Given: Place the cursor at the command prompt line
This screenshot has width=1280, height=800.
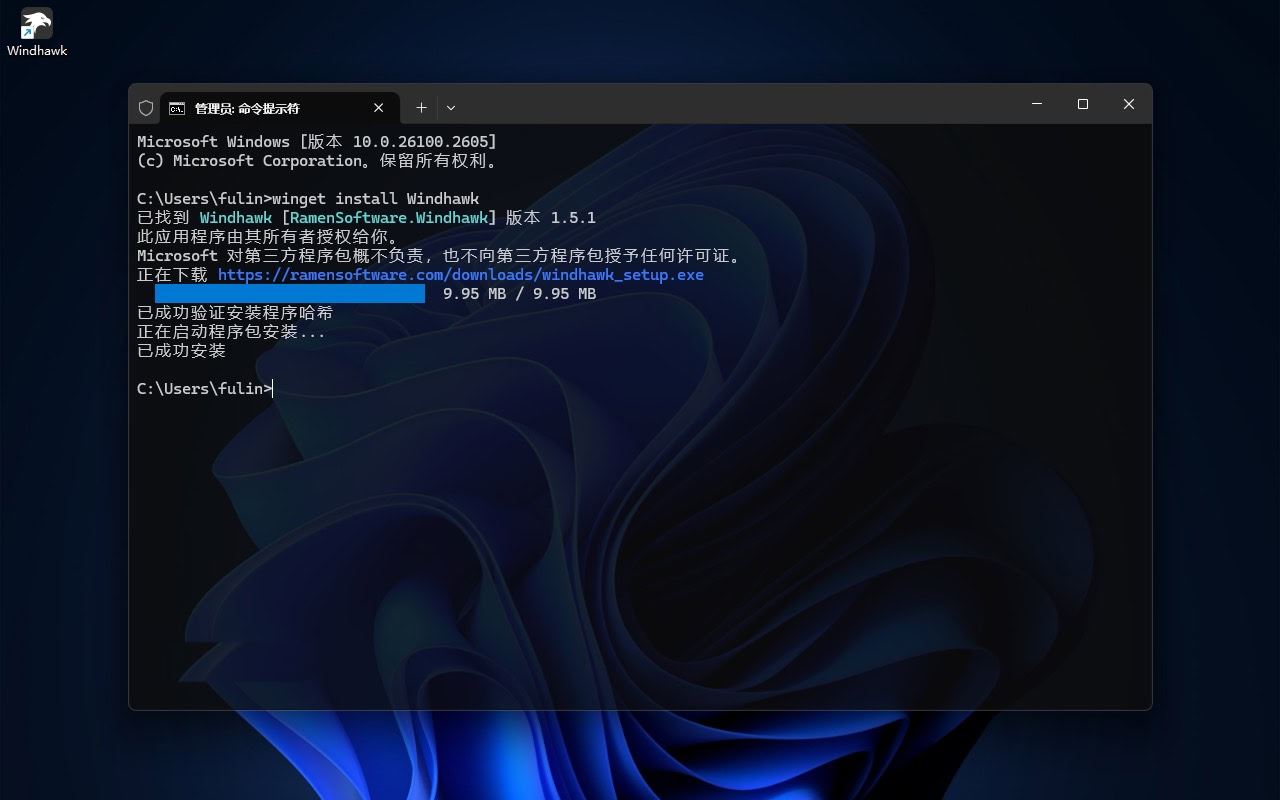Looking at the screenshot, I should (x=271, y=388).
